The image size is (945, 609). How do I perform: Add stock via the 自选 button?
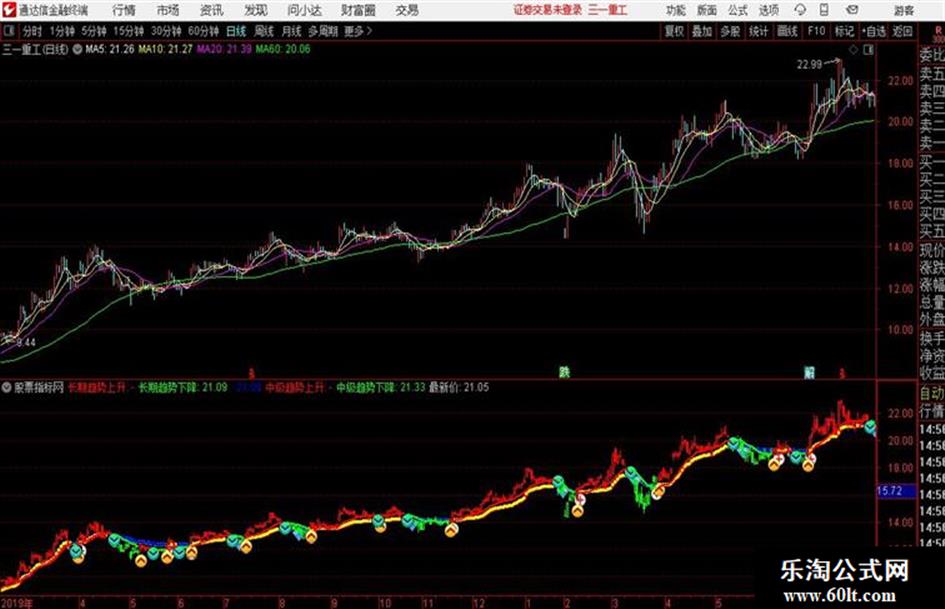(873, 31)
